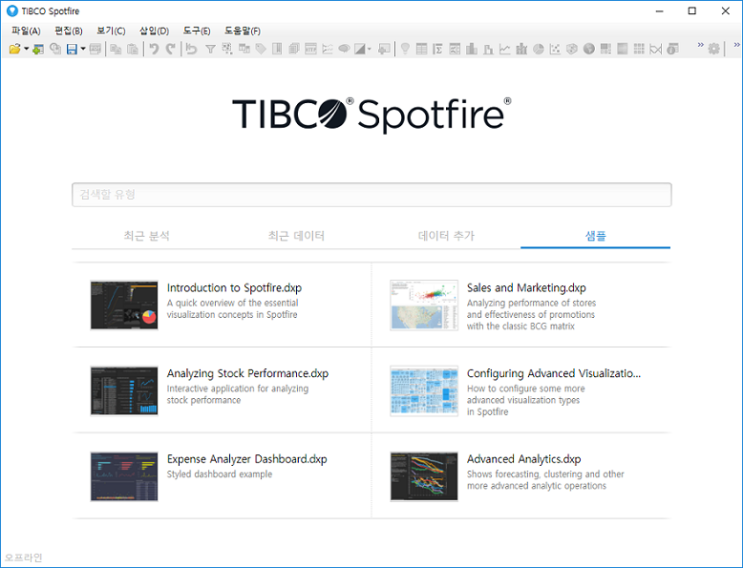Viewport: 743px width, 568px height.
Task: Expand the Open icon dropdown arrow
Action: click(x=27, y=48)
